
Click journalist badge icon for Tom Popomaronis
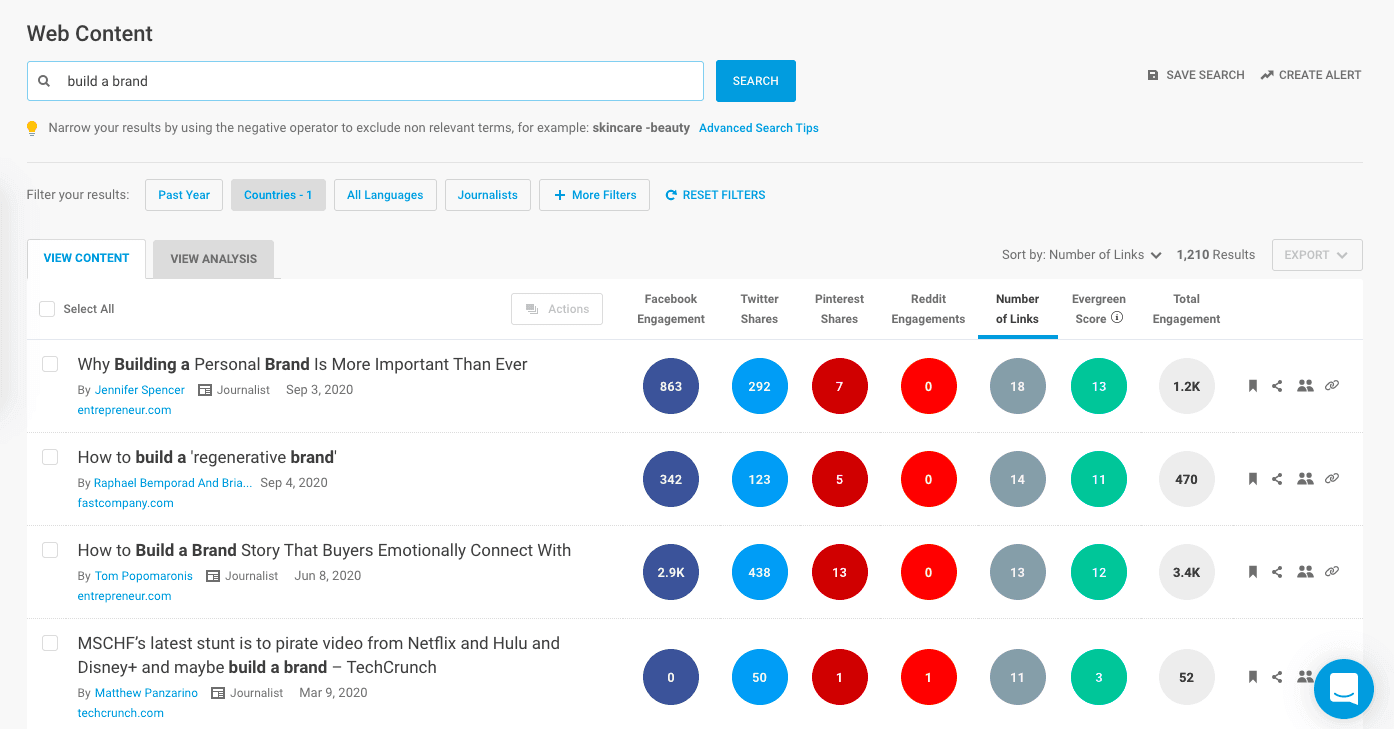(x=213, y=576)
